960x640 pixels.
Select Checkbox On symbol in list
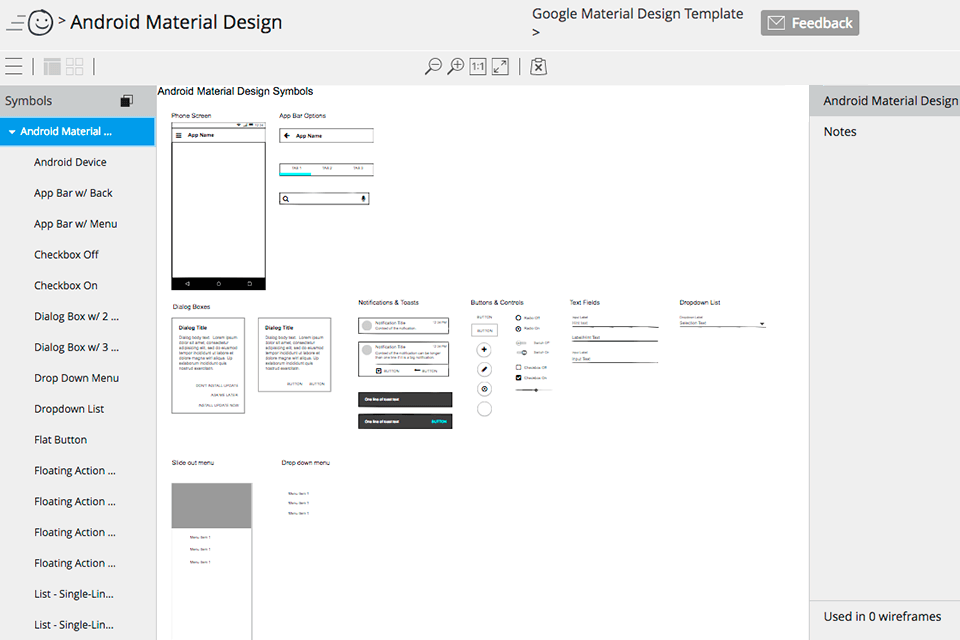(66, 285)
